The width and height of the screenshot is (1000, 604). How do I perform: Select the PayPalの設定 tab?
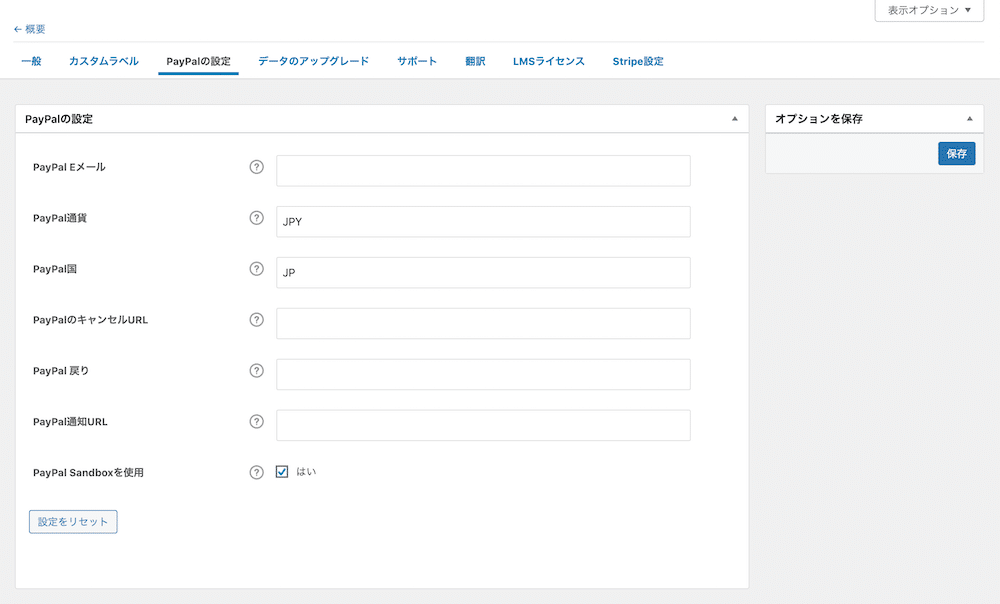point(198,61)
